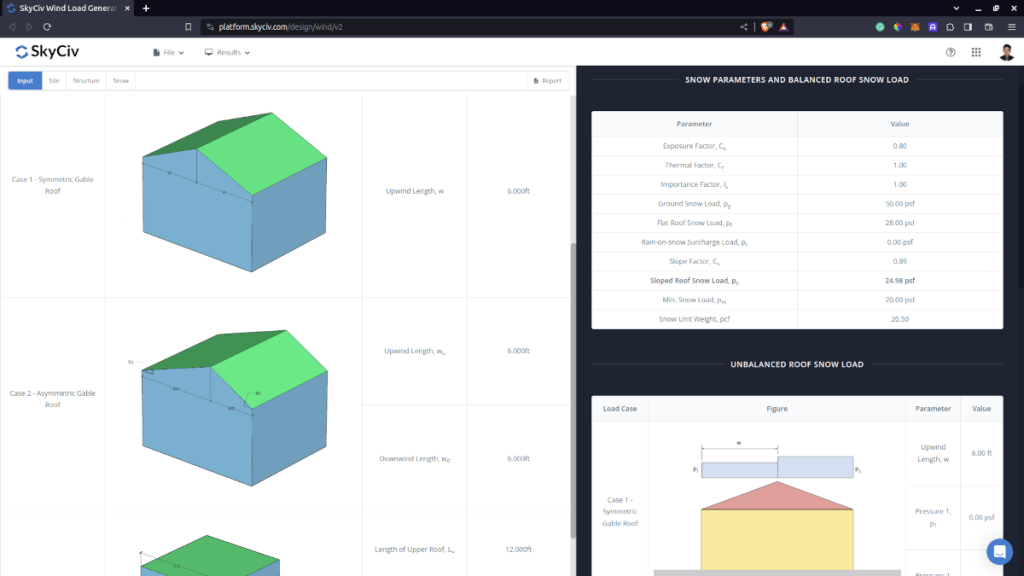Open the apps grid icon

[976, 52]
